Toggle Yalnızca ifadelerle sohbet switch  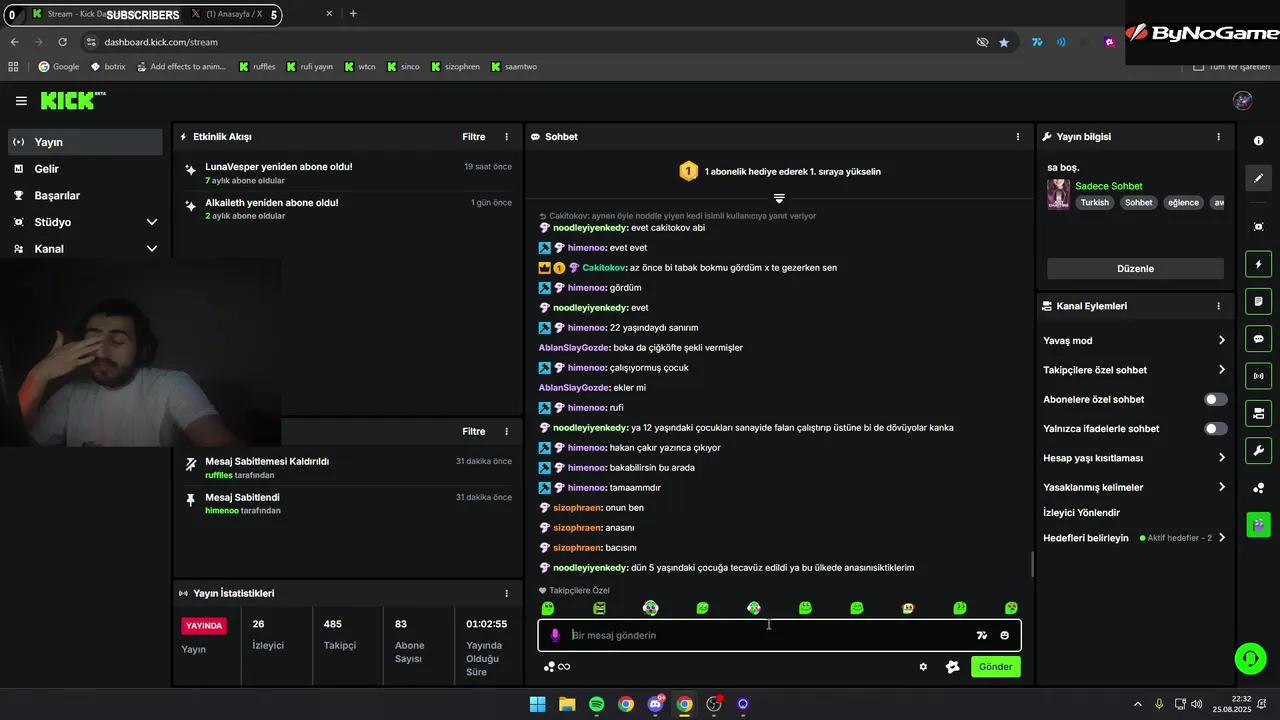[x=1215, y=429]
